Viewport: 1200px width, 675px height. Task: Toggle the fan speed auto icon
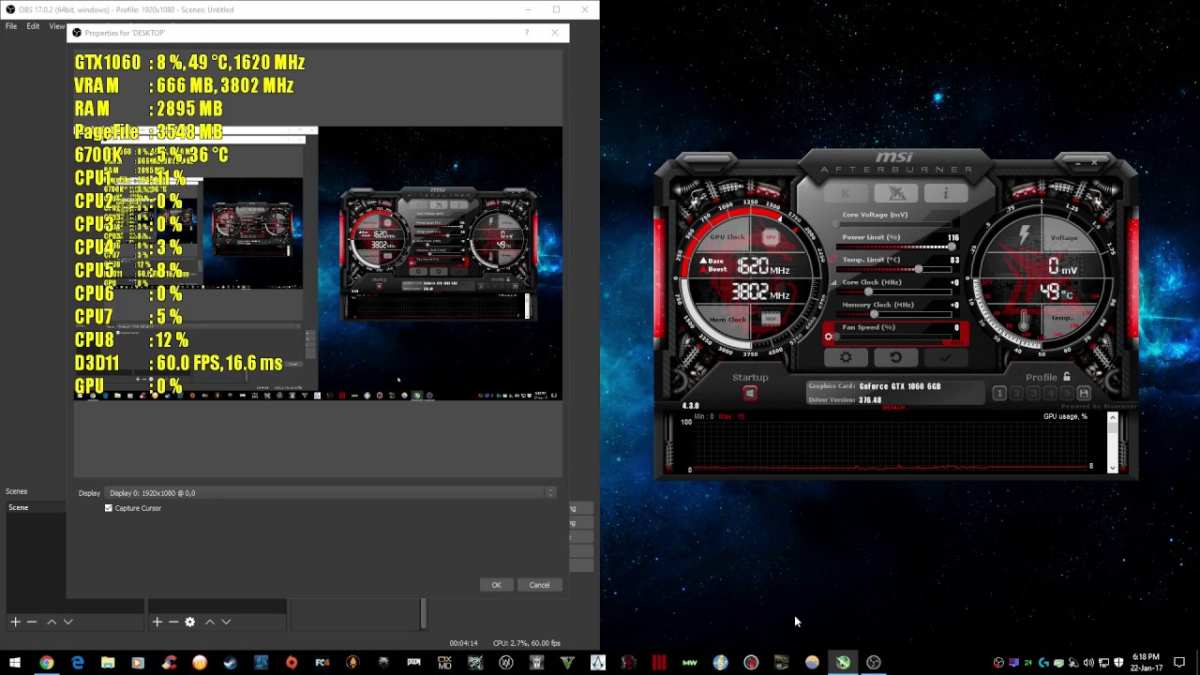click(x=829, y=337)
